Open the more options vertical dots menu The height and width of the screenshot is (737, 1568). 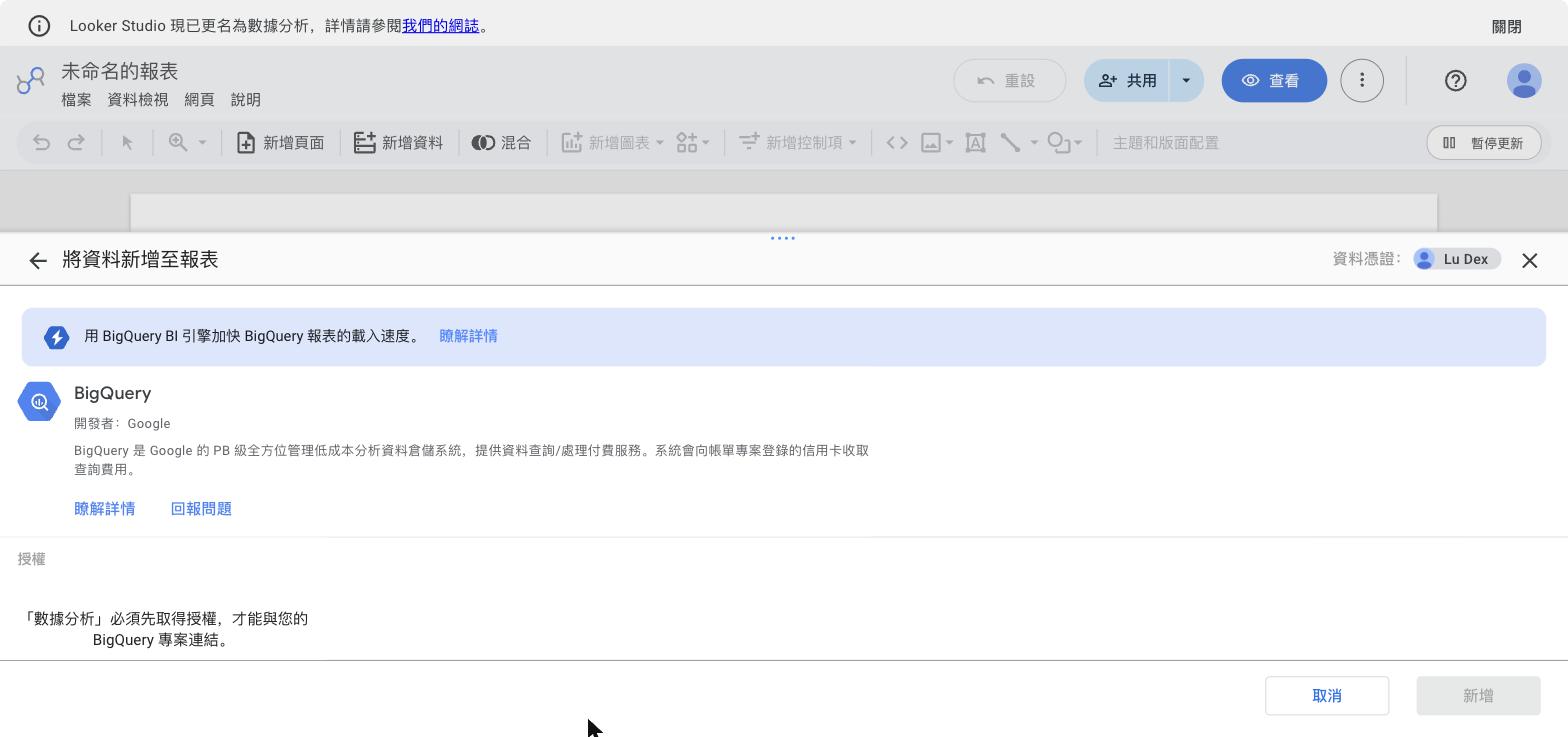click(1362, 81)
